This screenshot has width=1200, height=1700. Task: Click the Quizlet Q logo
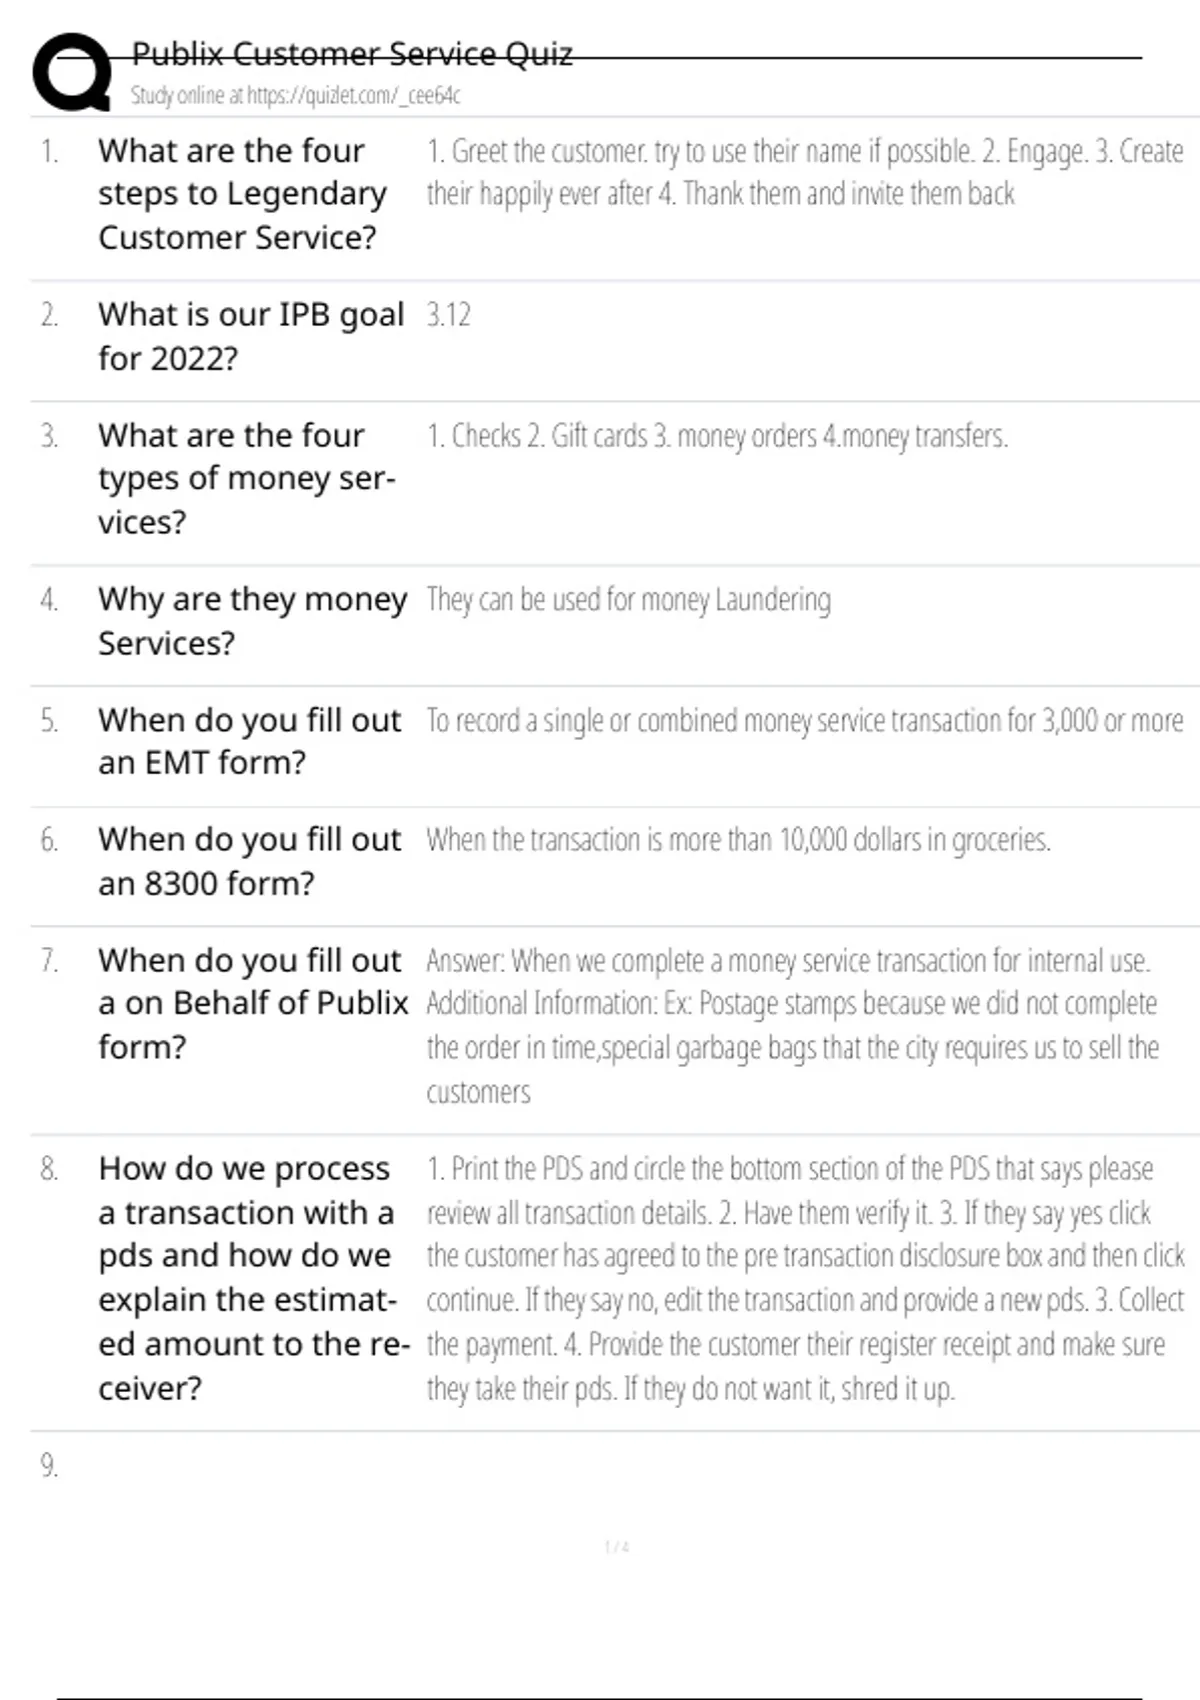coord(72,72)
